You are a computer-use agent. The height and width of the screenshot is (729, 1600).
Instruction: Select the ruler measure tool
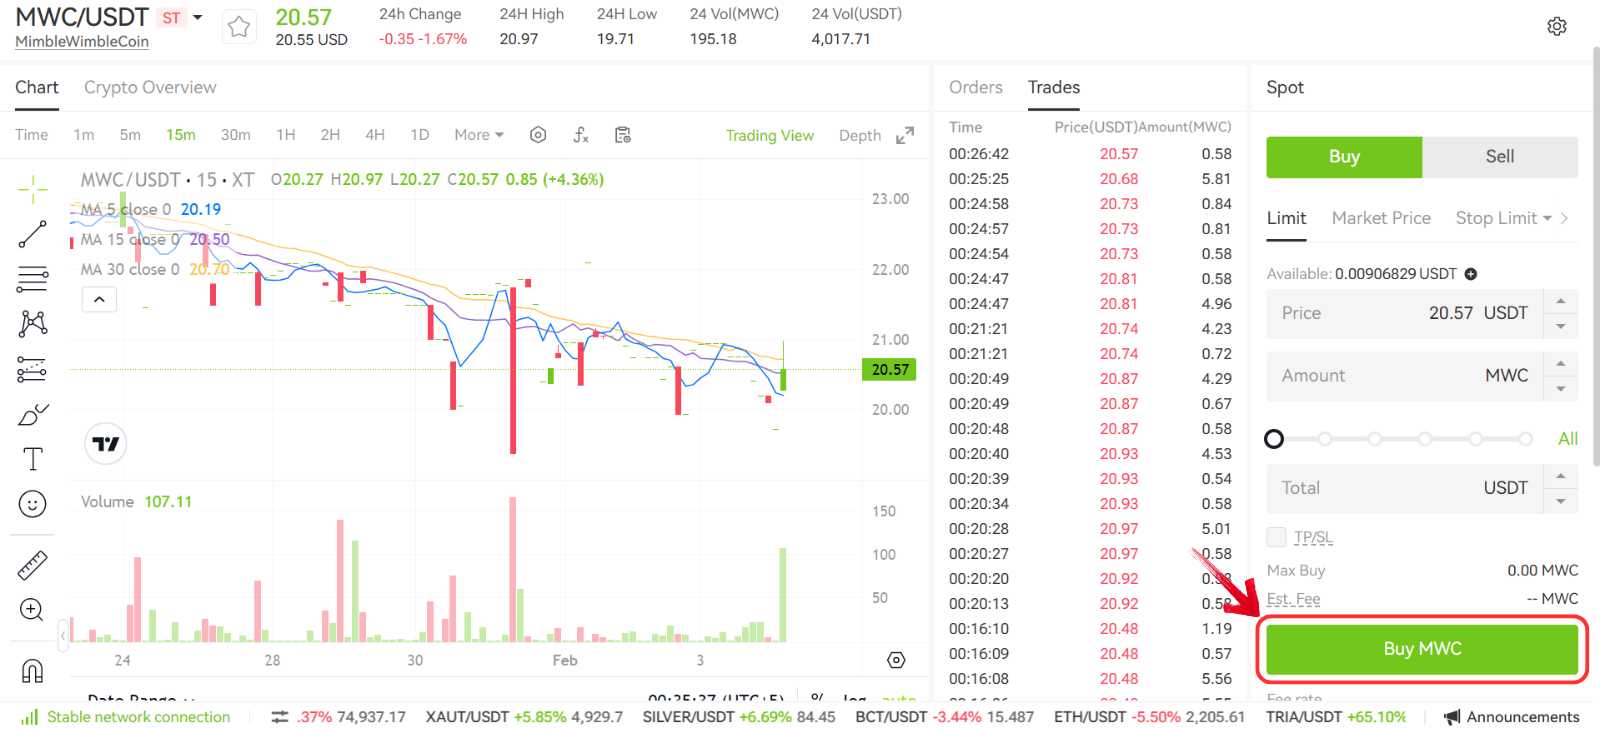coord(32,566)
